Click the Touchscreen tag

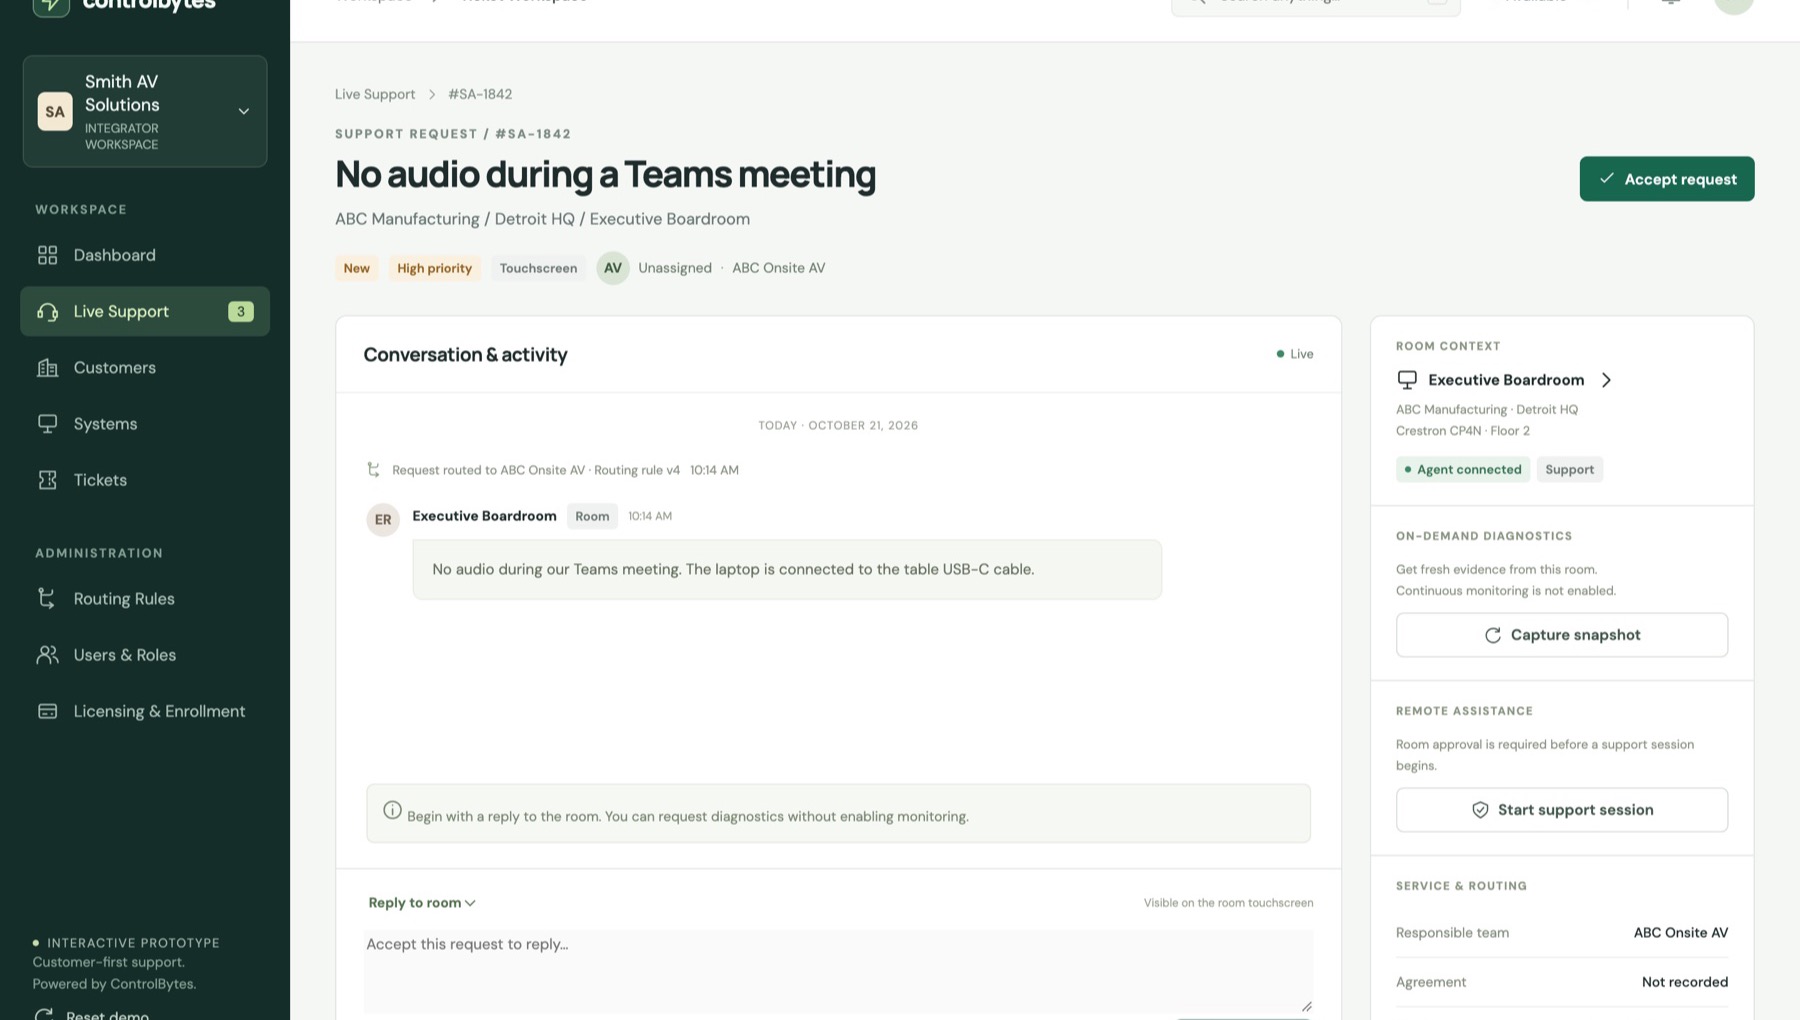pyautogui.click(x=538, y=268)
